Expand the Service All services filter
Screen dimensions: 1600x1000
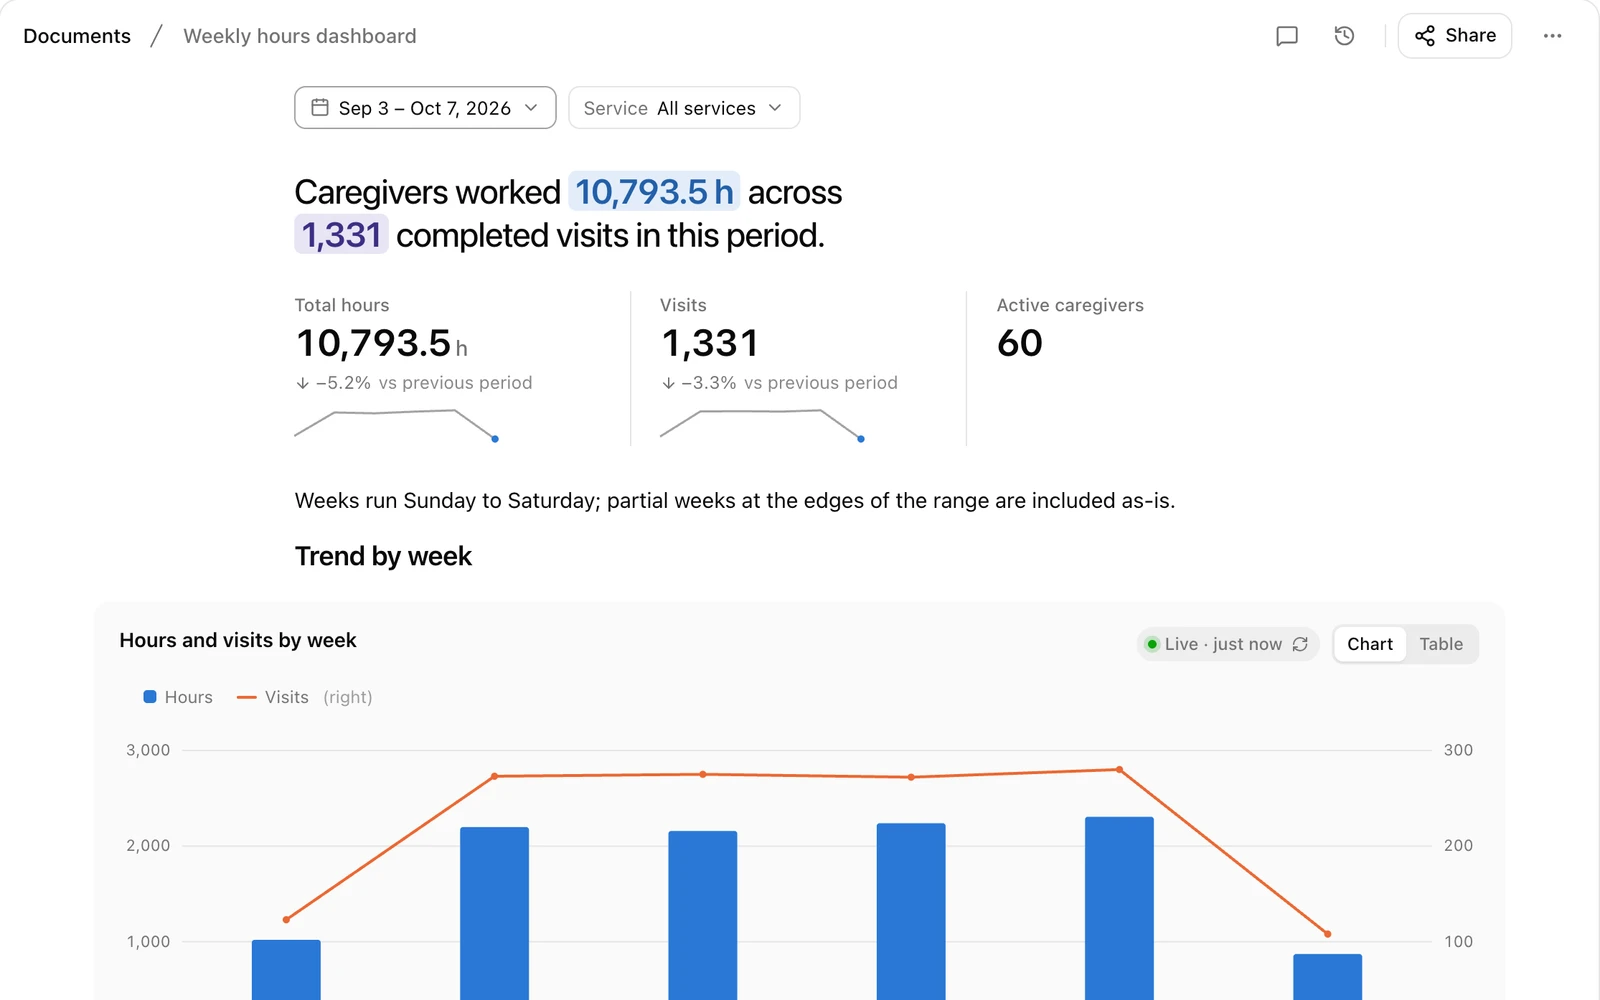tap(684, 108)
